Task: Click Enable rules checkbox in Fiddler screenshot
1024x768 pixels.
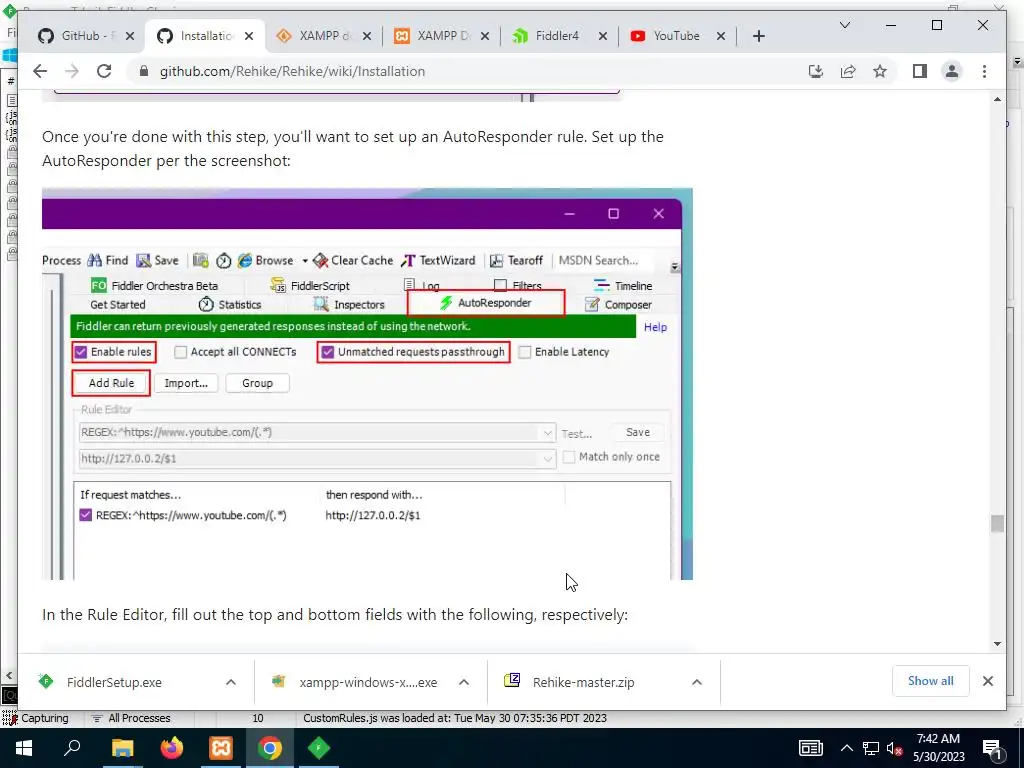Action: [x=80, y=352]
